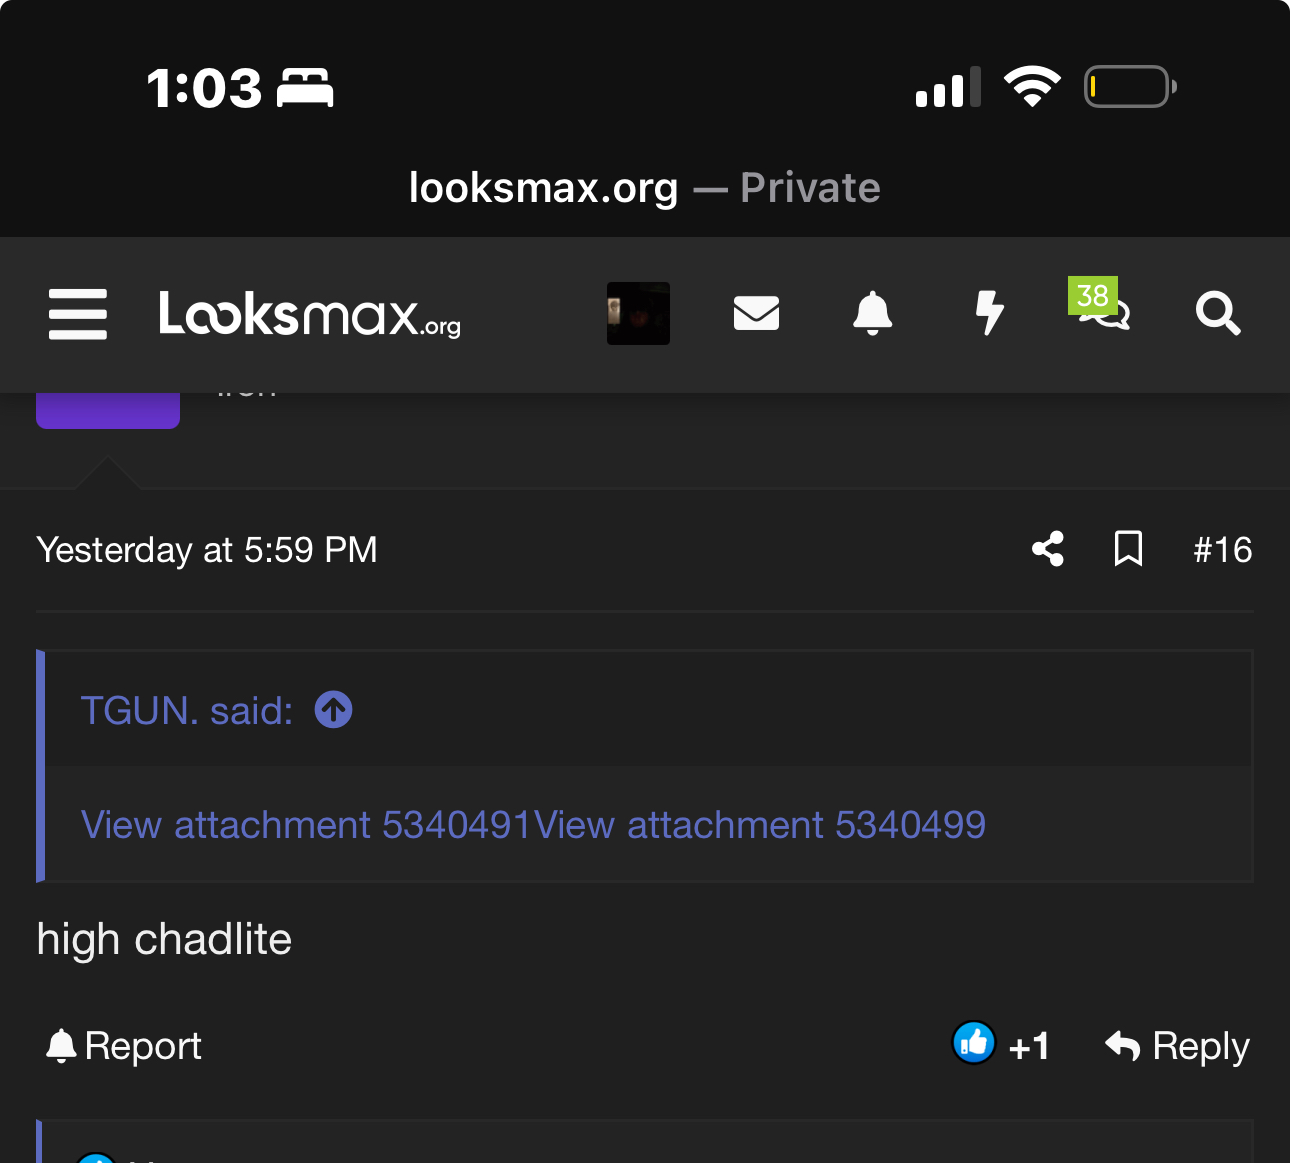View the +1 reactions list

pyautogui.click(x=1029, y=1047)
